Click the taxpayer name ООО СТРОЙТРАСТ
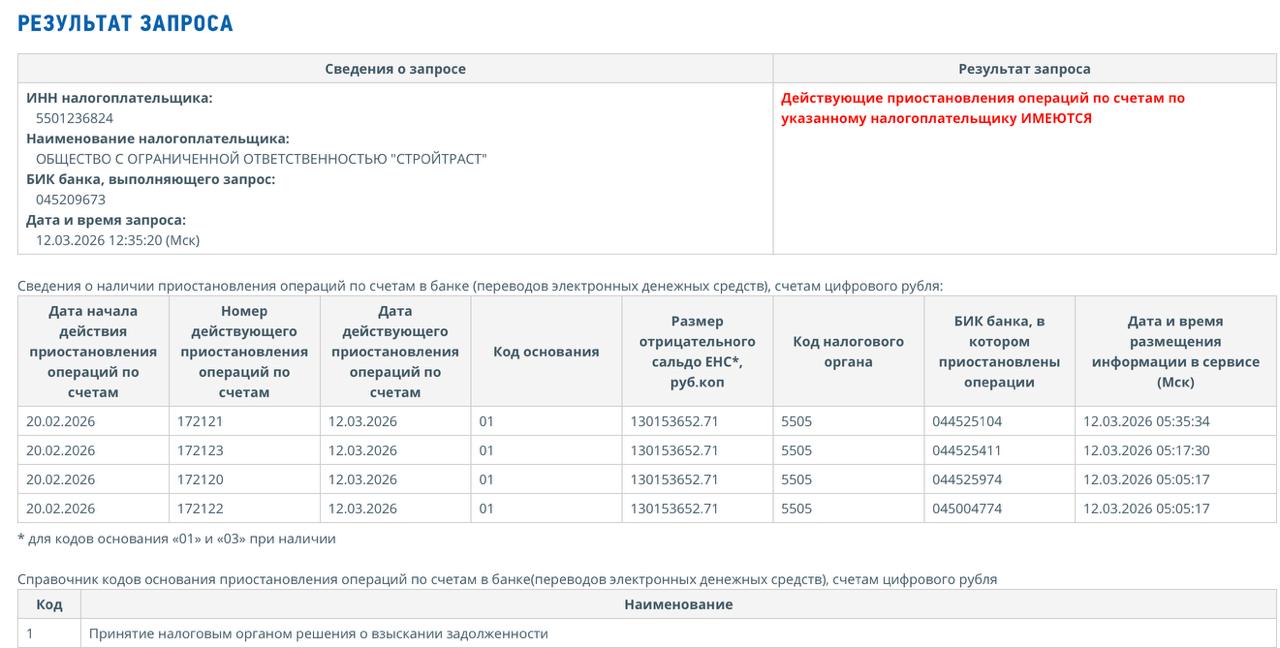The height and width of the screenshot is (648, 1280). (261, 159)
